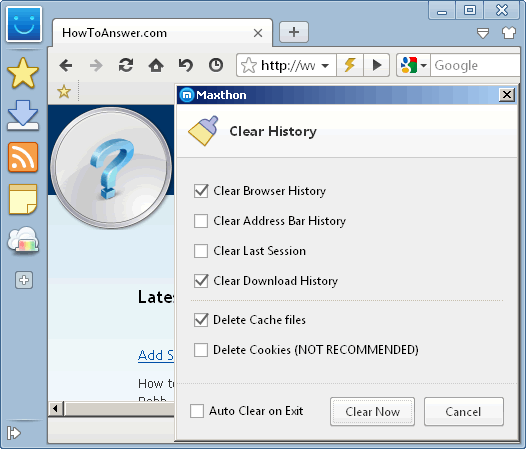Check Clear Address Bar History
This screenshot has height=449, width=526.
pos(201,221)
